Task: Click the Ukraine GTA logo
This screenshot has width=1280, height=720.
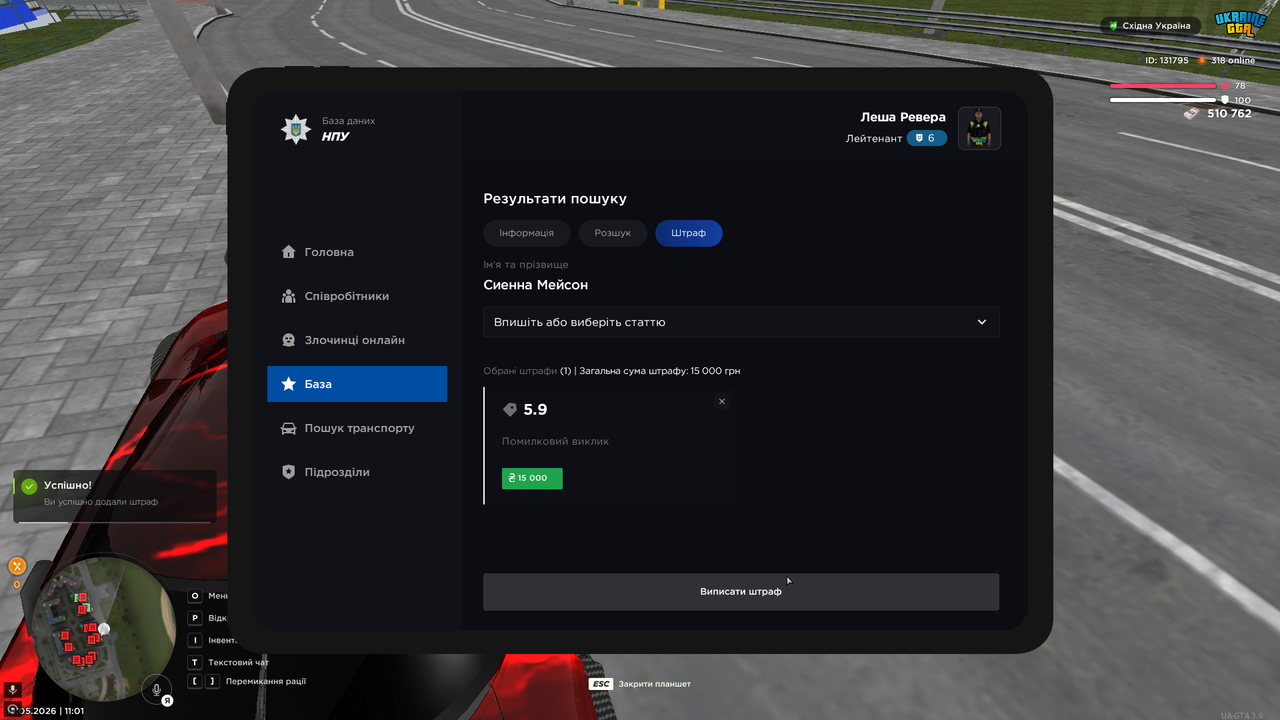Action: tap(1240, 24)
